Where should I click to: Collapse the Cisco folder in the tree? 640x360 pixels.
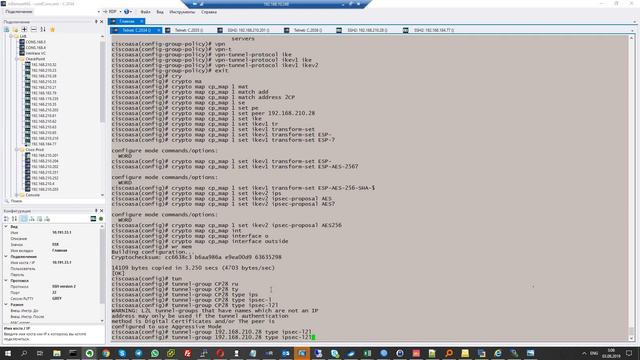[x=17, y=150]
